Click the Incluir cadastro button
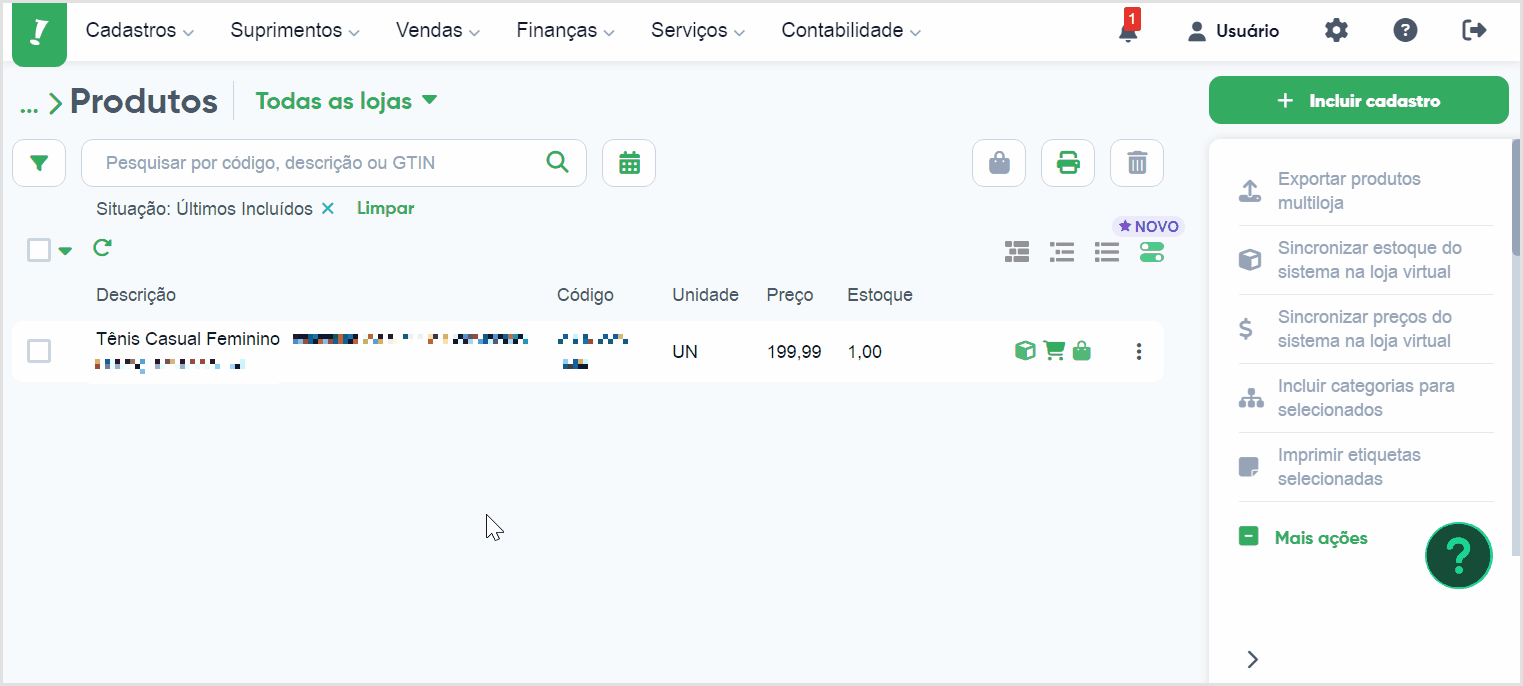The height and width of the screenshot is (686, 1523). [x=1359, y=100]
